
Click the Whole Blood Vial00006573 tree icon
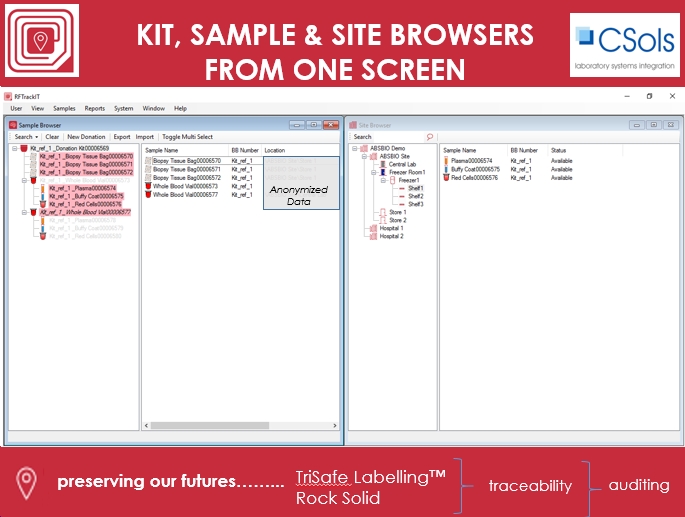point(33,180)
